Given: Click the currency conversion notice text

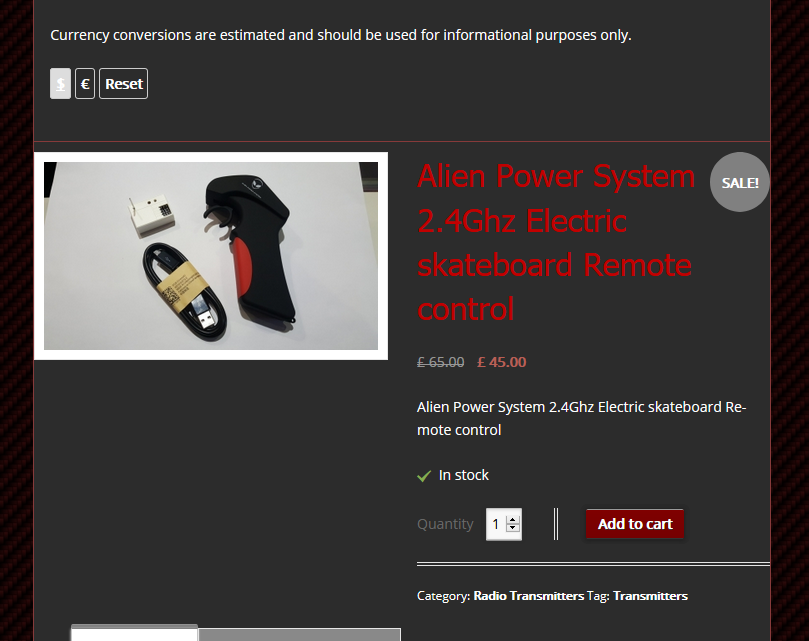Looking at the screenshot, I should click(x=341, y=35).
